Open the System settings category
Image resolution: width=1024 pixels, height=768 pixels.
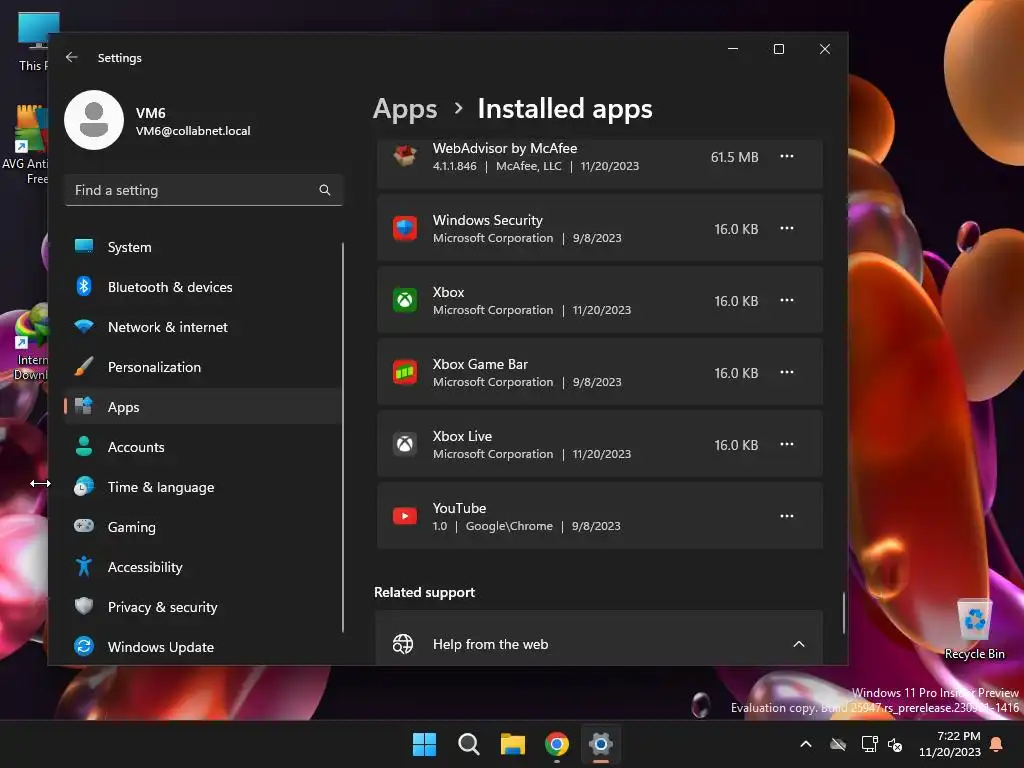[203, 247]
